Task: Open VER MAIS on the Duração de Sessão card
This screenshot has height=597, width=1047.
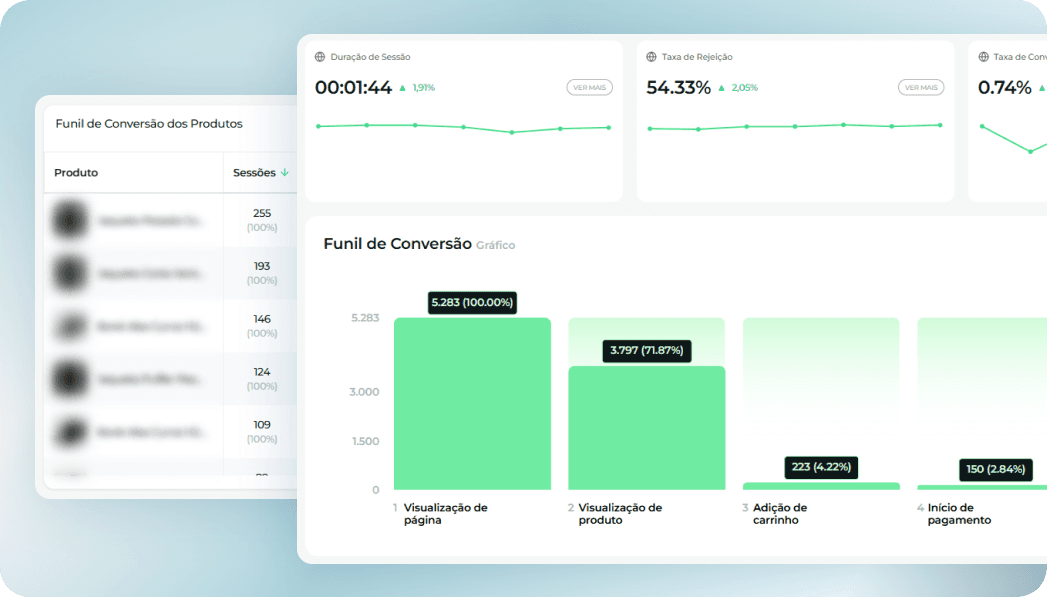Action: [x=589, y=87]
